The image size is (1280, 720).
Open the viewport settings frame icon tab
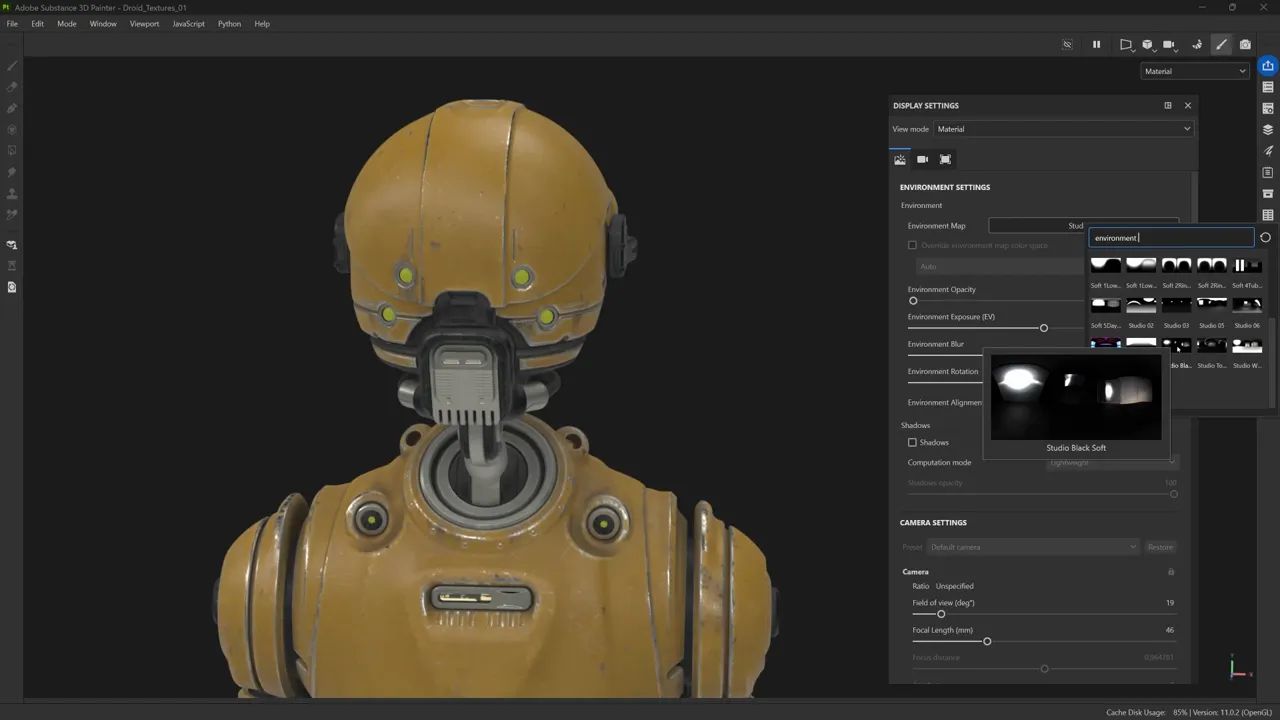pyautogui.click(x=945, y=159)
